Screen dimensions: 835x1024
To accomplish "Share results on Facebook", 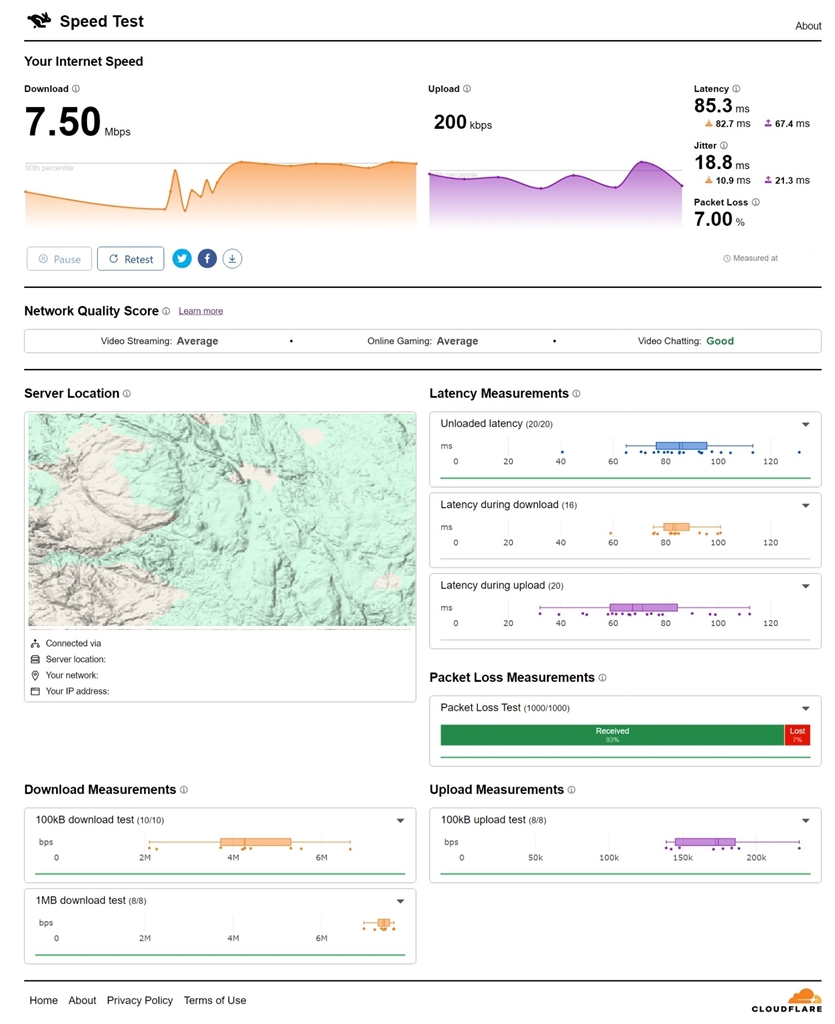I will coord(207,259).
